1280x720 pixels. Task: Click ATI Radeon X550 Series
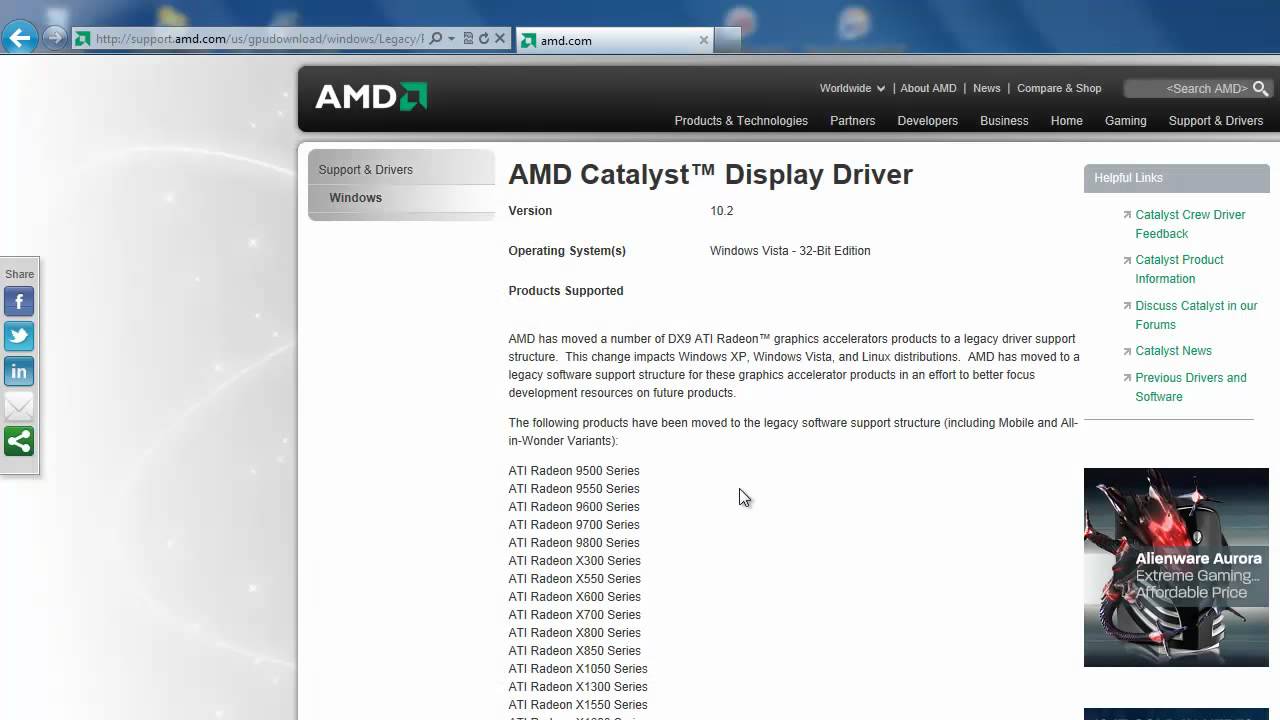pyautogui.click(x=574, y=579)
